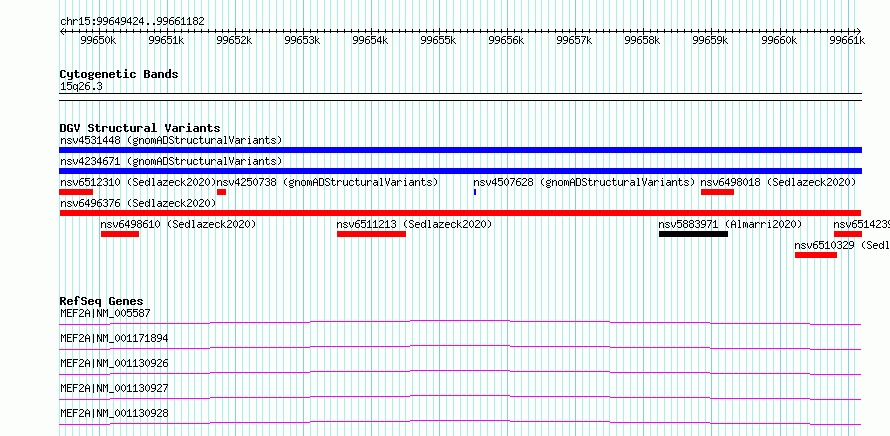Click the 99651k ruler tick label

click(x=166, y=40)
